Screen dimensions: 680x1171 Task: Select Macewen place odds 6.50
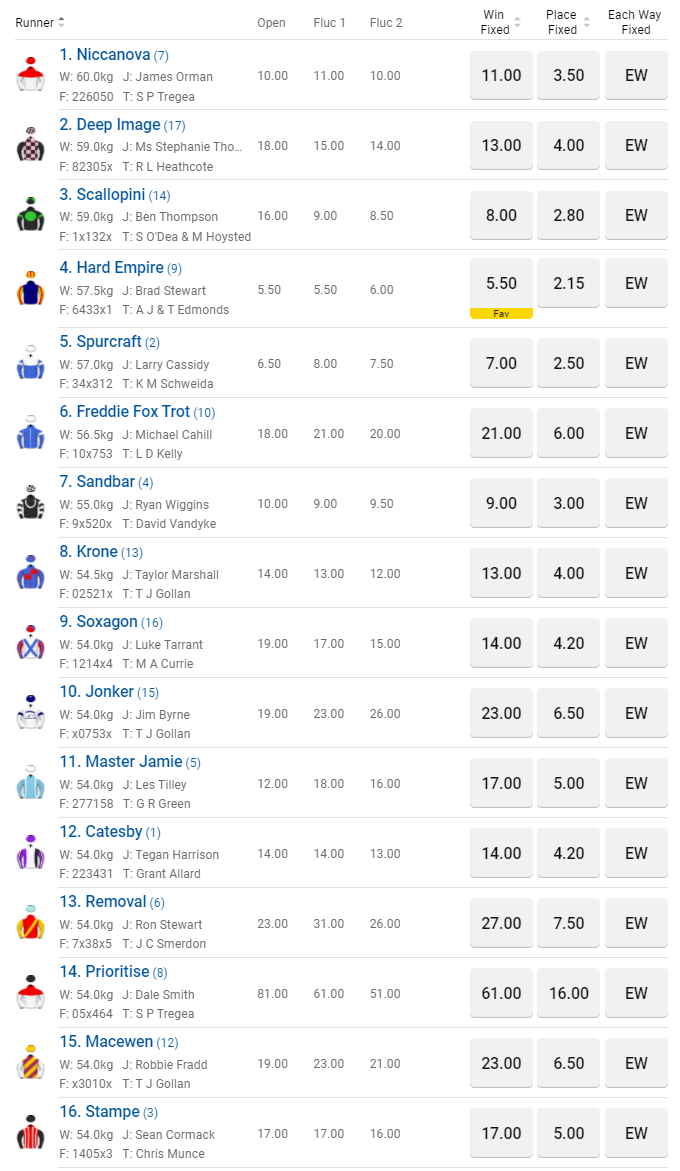(x=569, y=1063)
